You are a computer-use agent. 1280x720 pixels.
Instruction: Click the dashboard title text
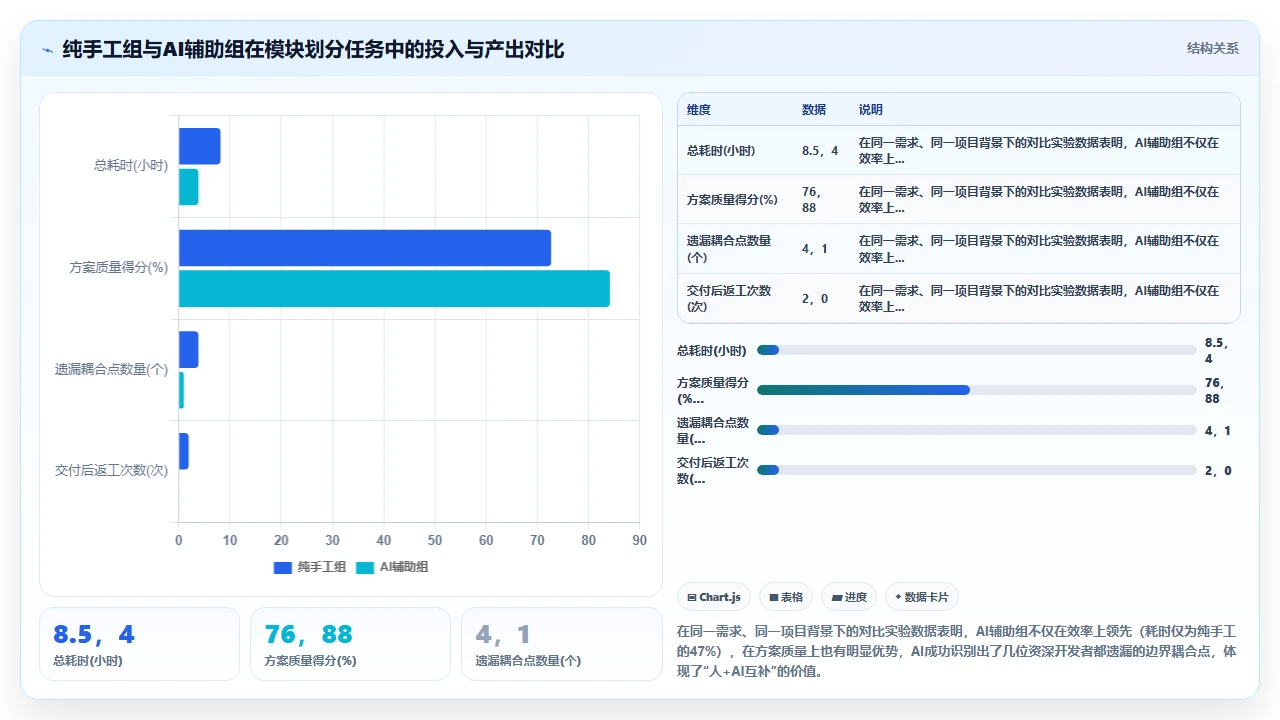313,50
